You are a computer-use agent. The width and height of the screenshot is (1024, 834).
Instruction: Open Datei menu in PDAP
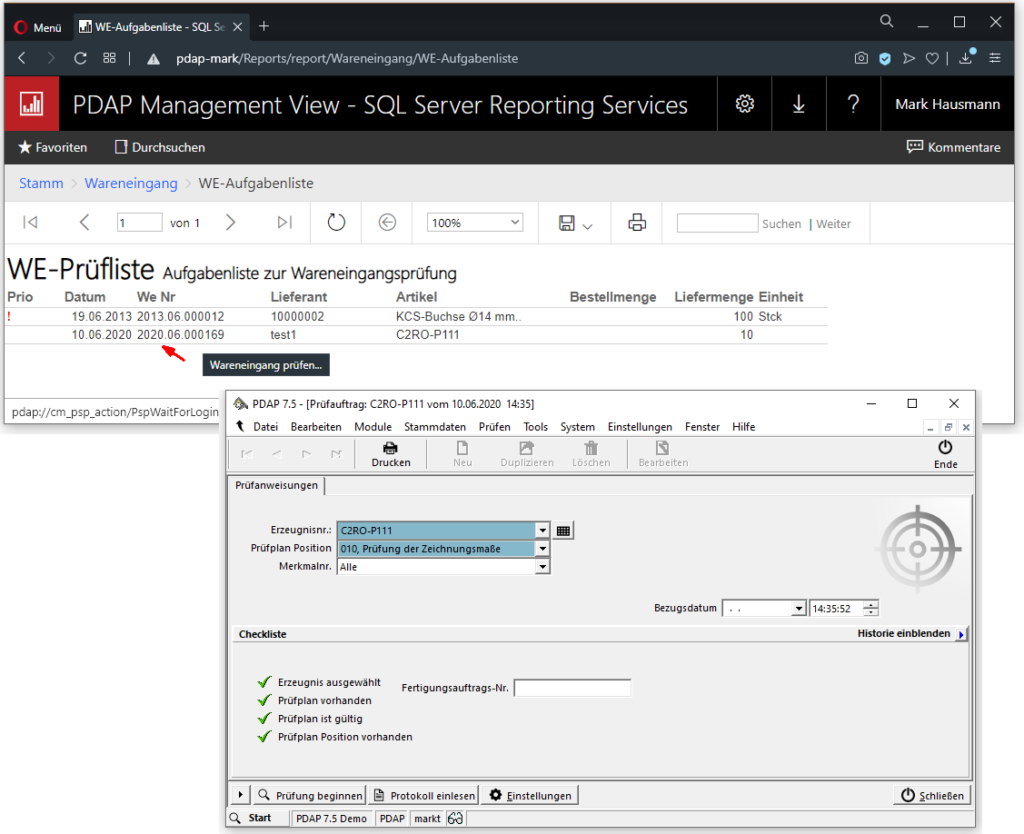(x=265, y=426)
